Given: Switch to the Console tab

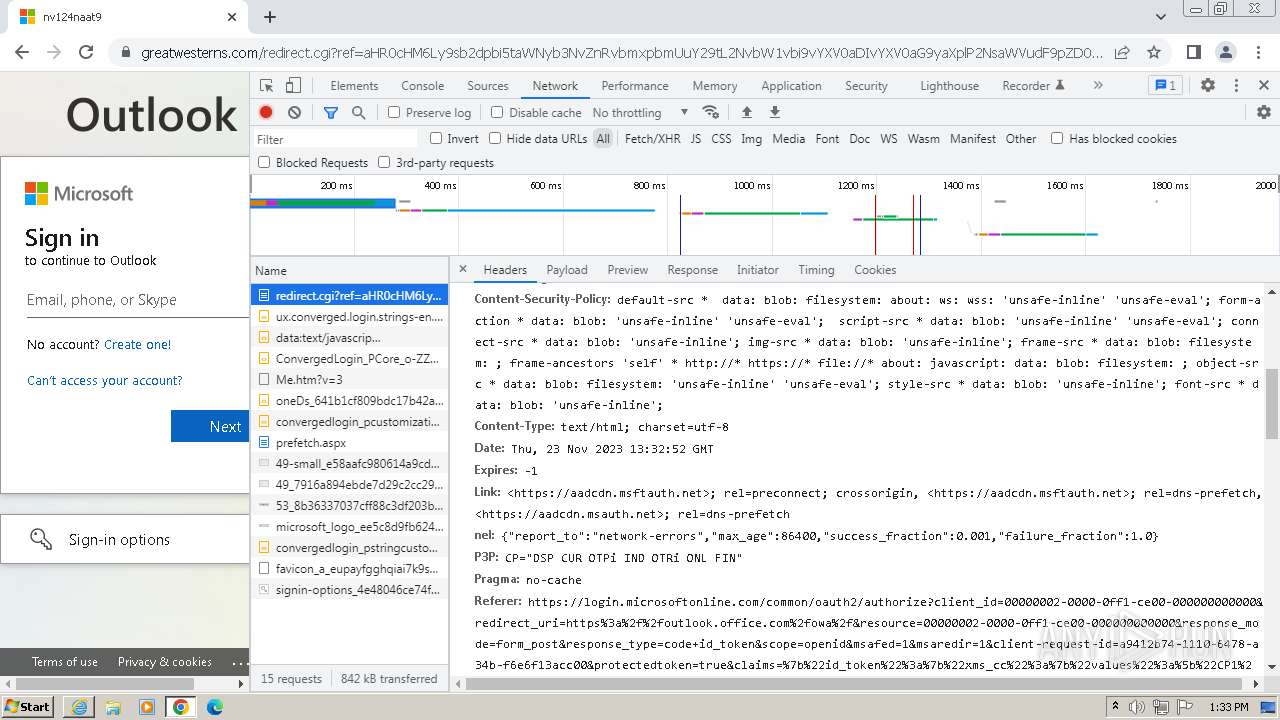Looking at the screenshot, I should pyautogui.click(x=422, y=86).
